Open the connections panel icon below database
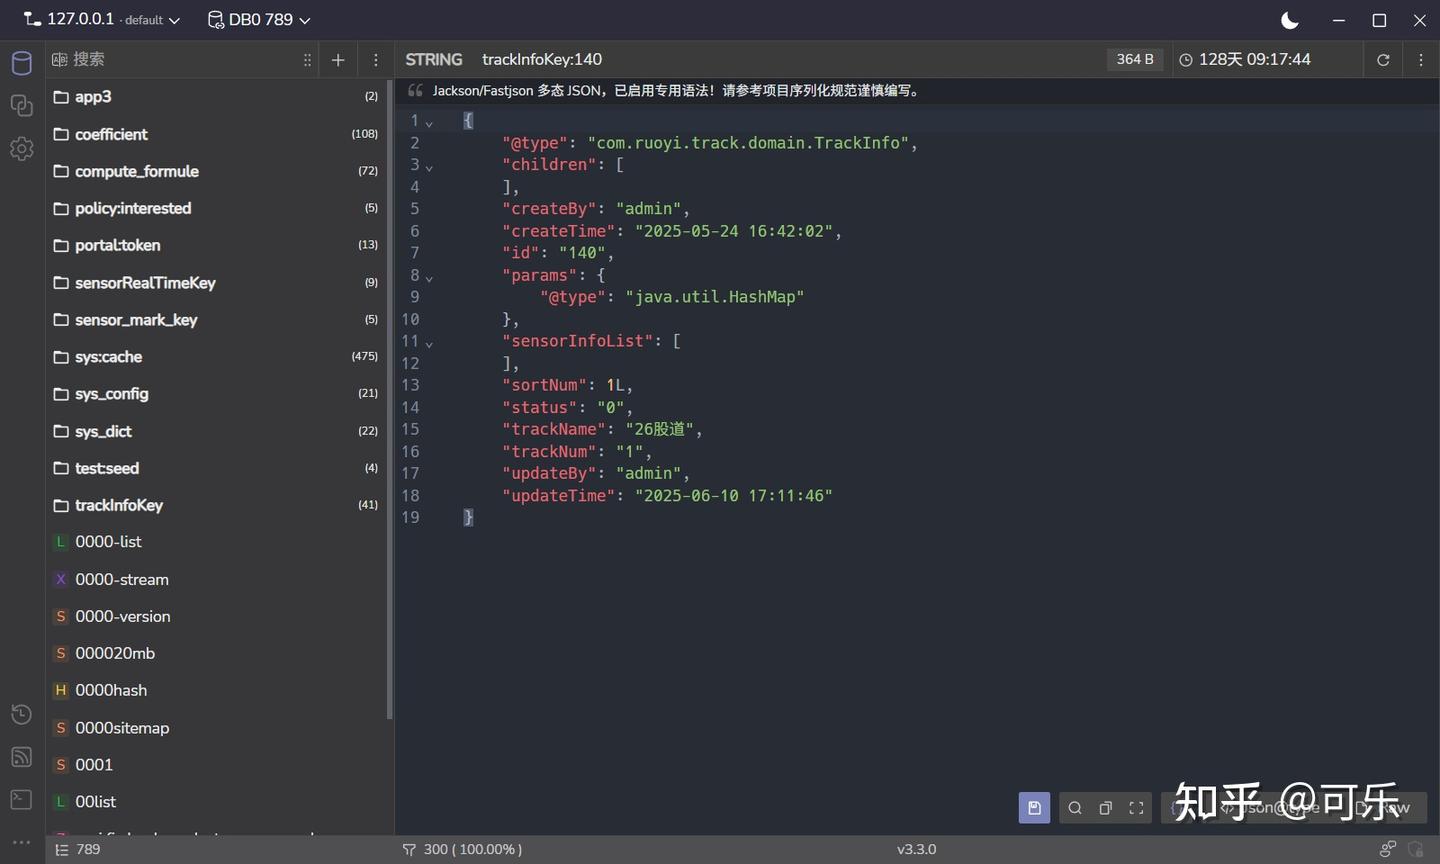The height and width of the screenshot is (864, 1440). click(x=21, y=105)
